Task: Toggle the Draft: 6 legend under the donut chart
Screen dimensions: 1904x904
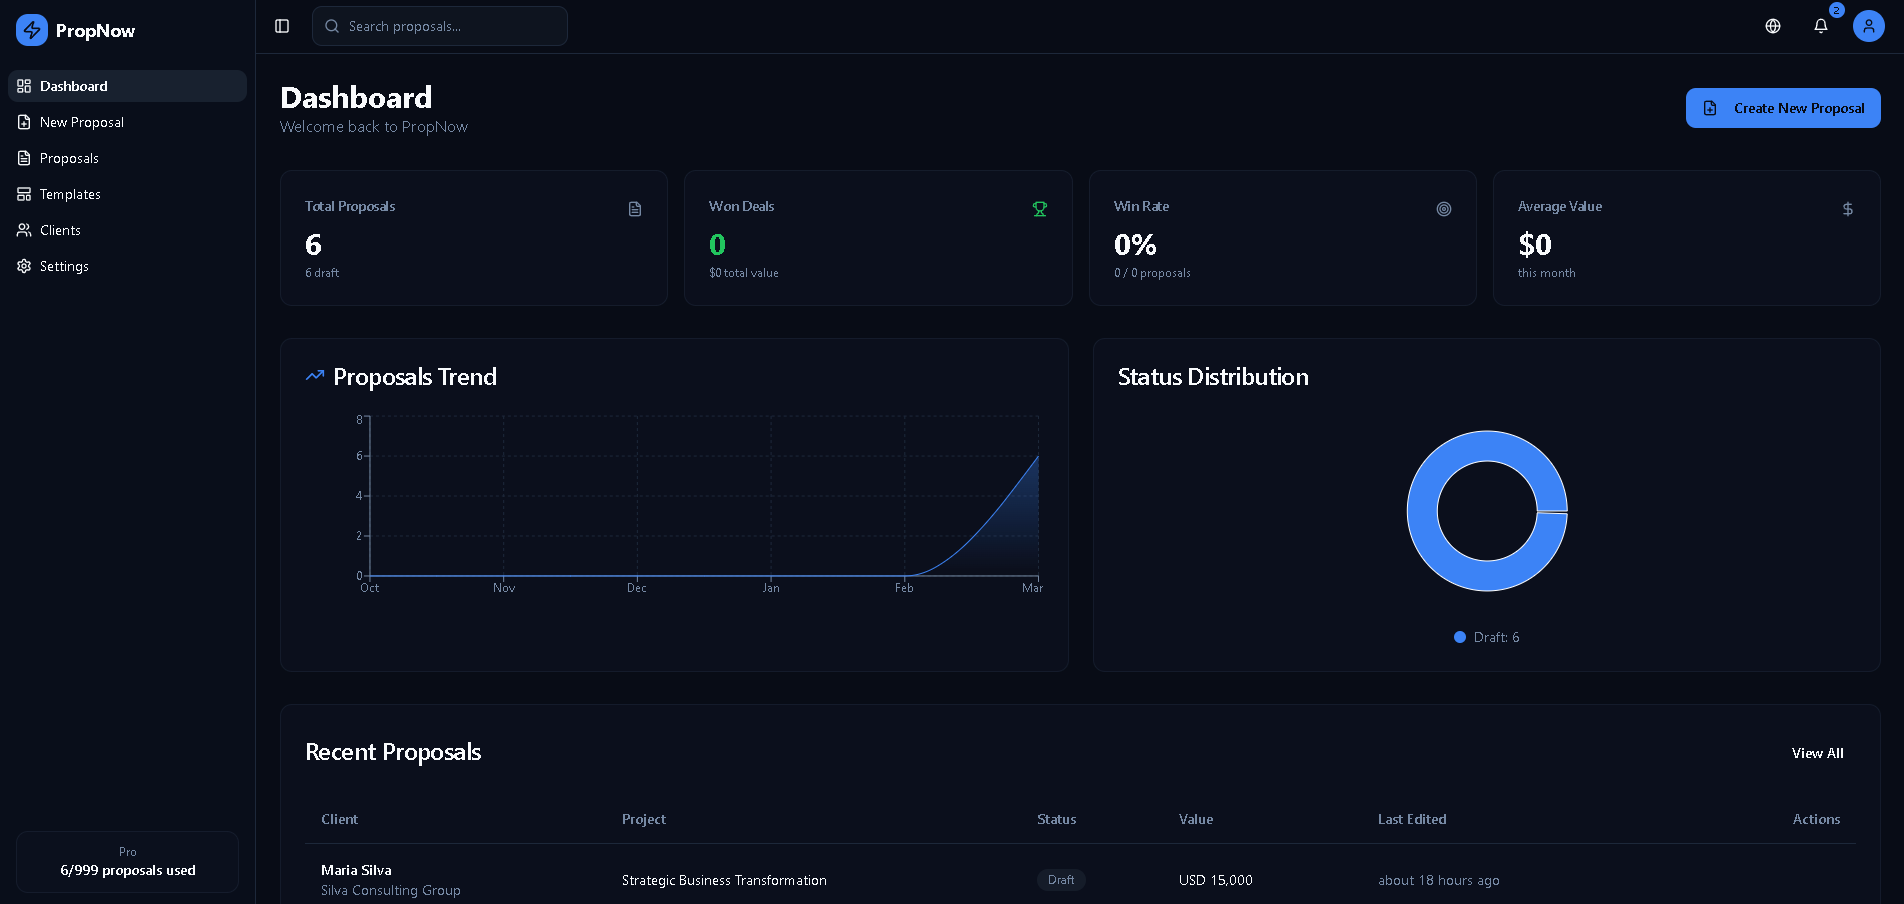Action: coord(1486,637)
